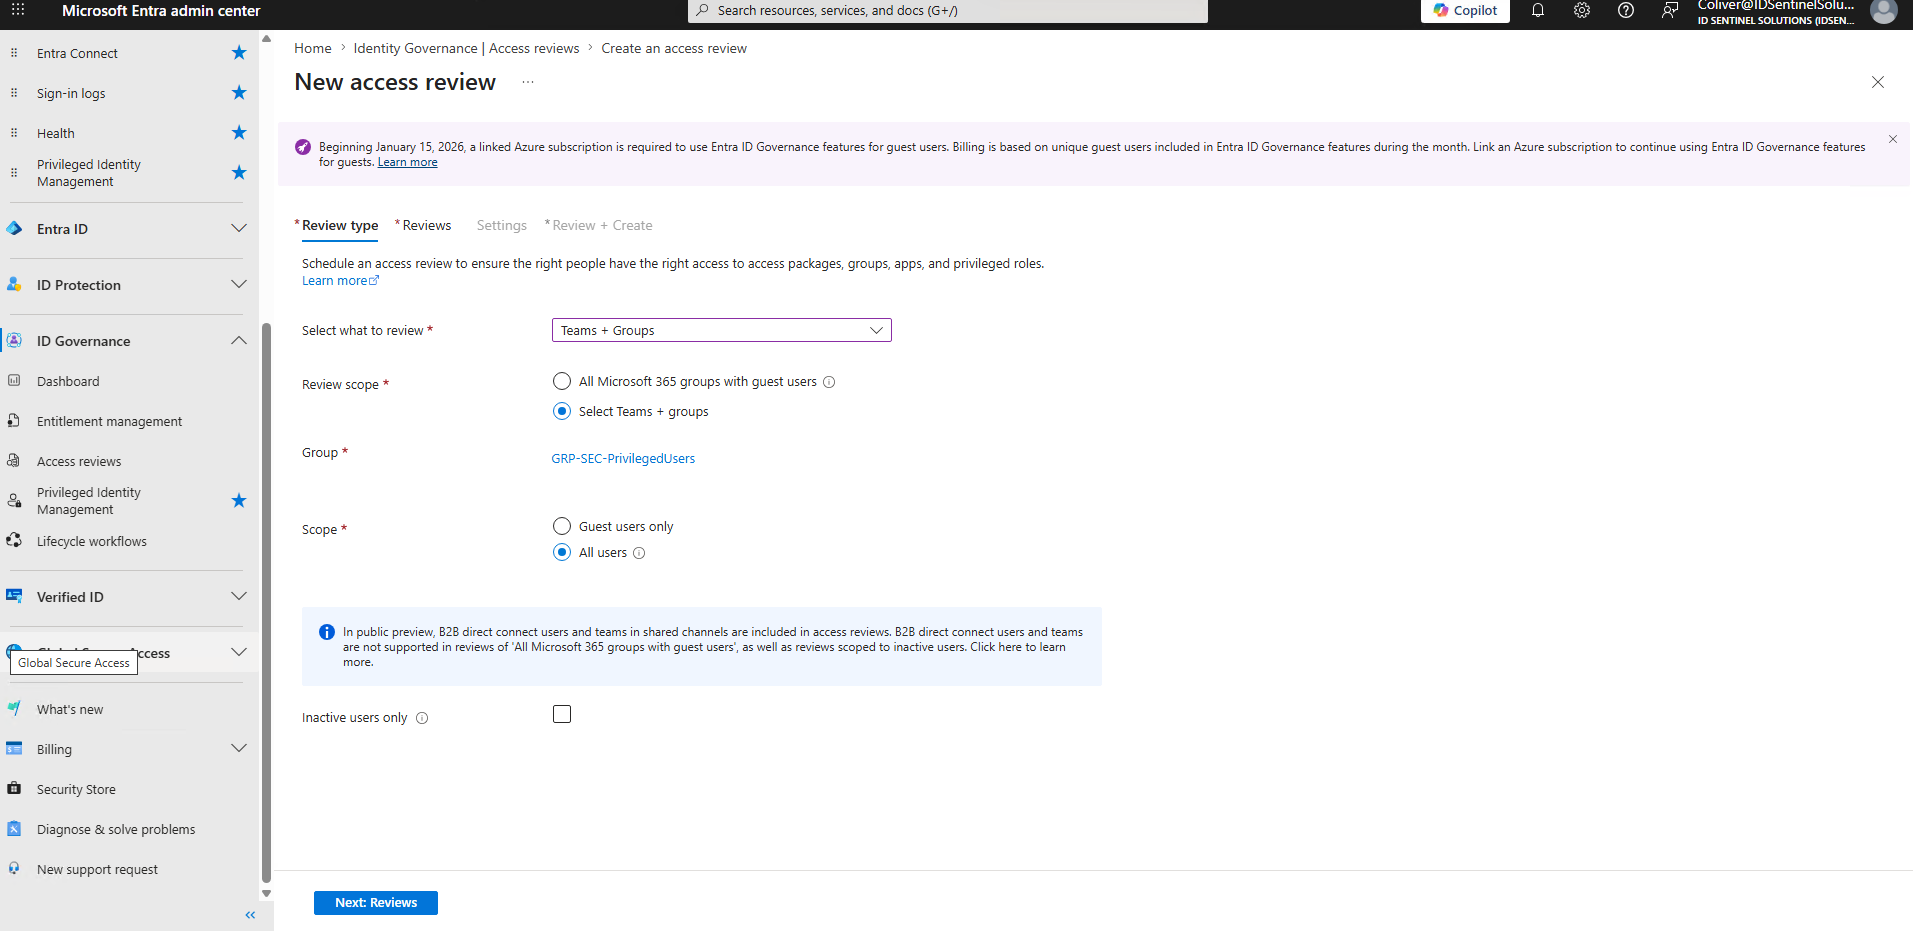1913x931 pixels.
Task: Open the Select what to review dropdown
Action: (x=721, y=331)
